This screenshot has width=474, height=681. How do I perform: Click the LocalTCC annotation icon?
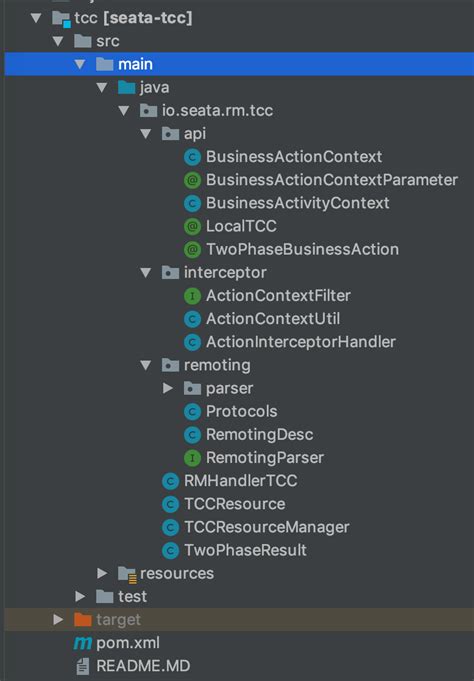pos(192,226)
